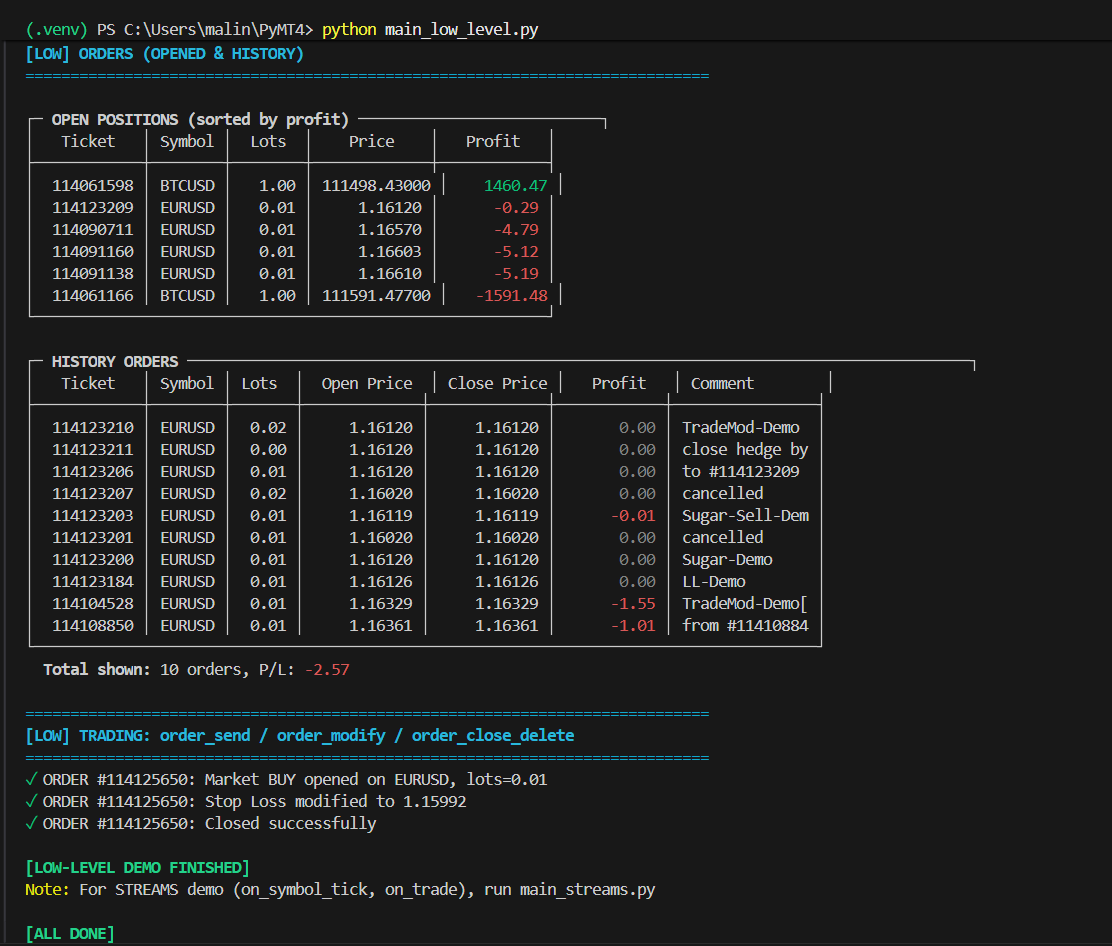Screen dimensions: 1112x946
Task: Click the OPEN POSITIONS table title
Action: point(200,120)
